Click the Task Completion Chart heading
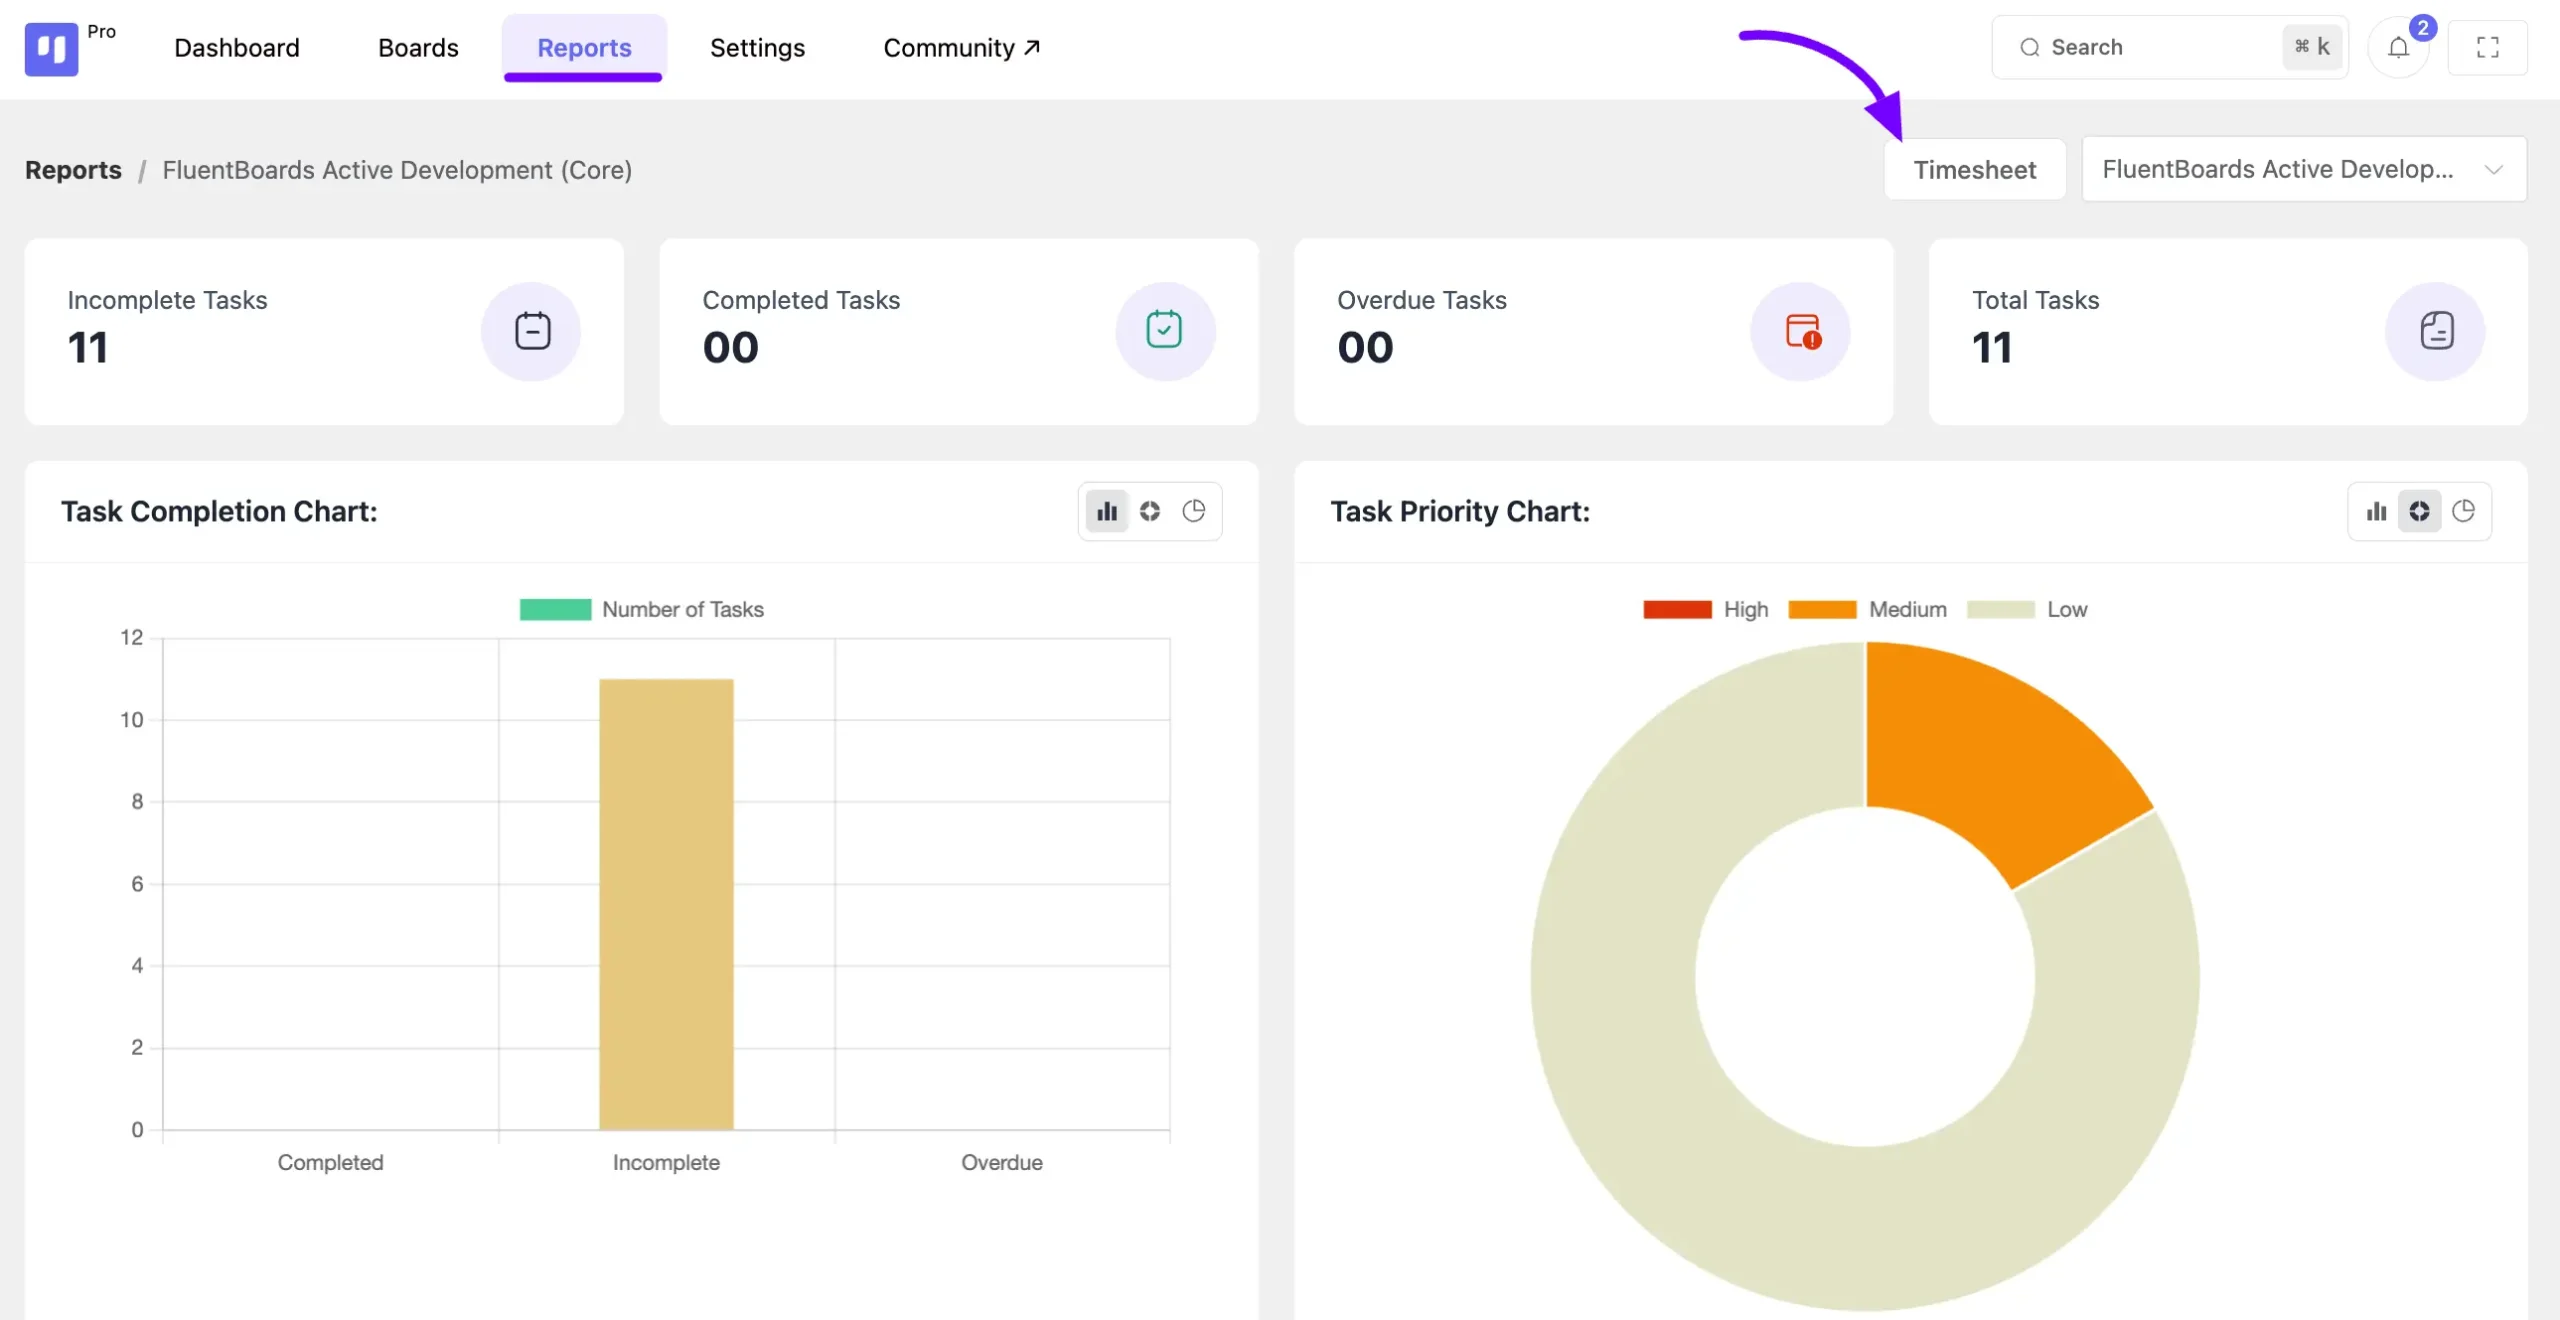 point(219,511)
